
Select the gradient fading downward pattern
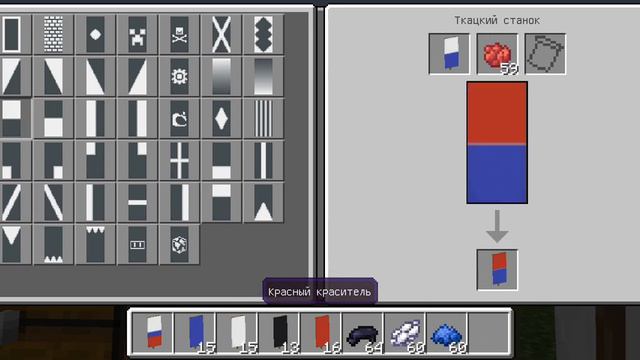pos(222,76)
